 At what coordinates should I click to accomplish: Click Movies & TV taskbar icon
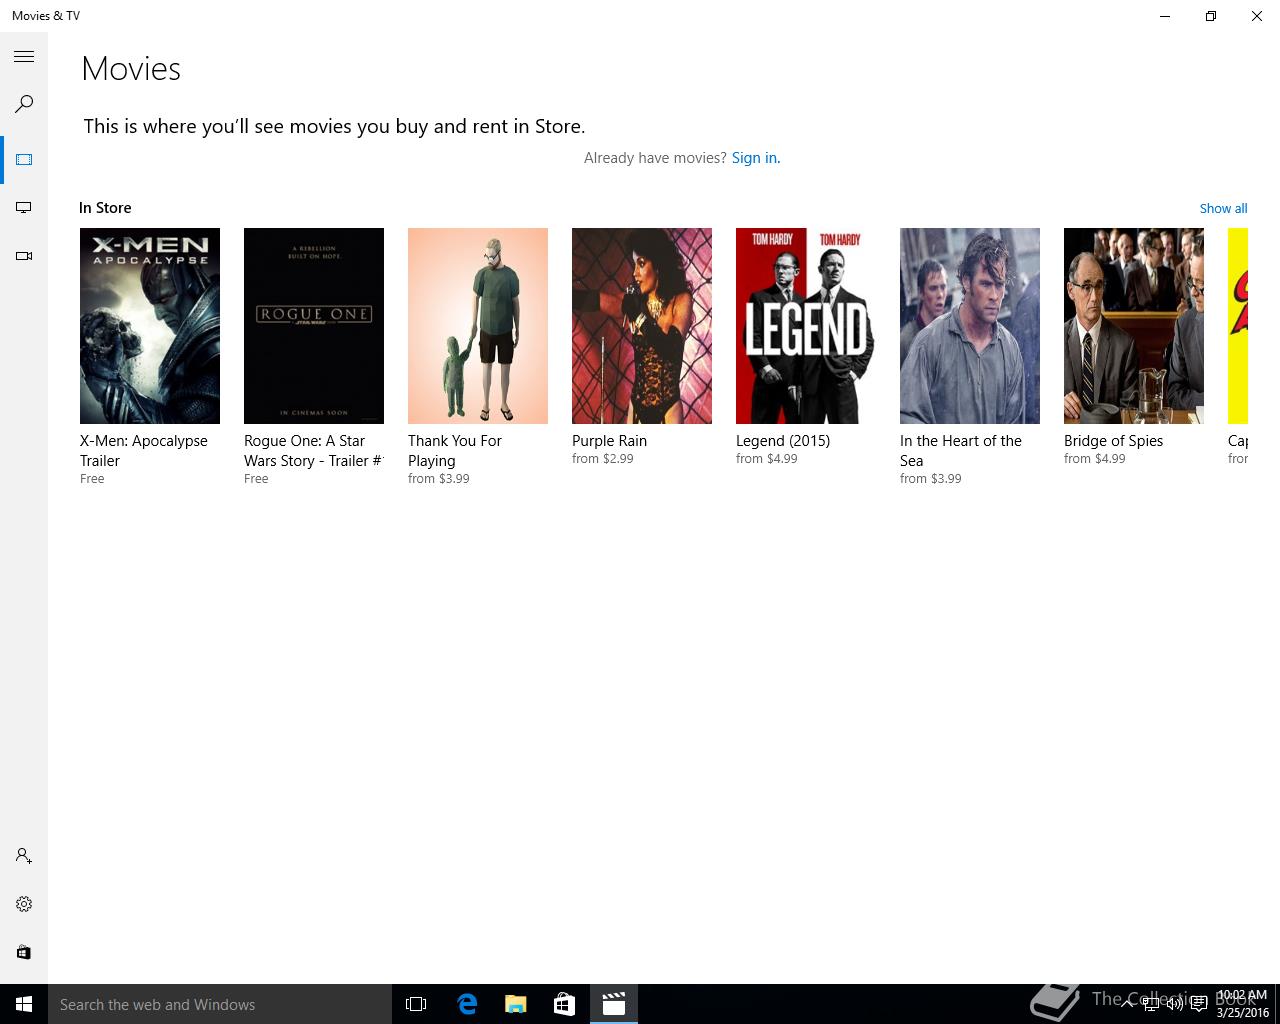point(613,1004)
